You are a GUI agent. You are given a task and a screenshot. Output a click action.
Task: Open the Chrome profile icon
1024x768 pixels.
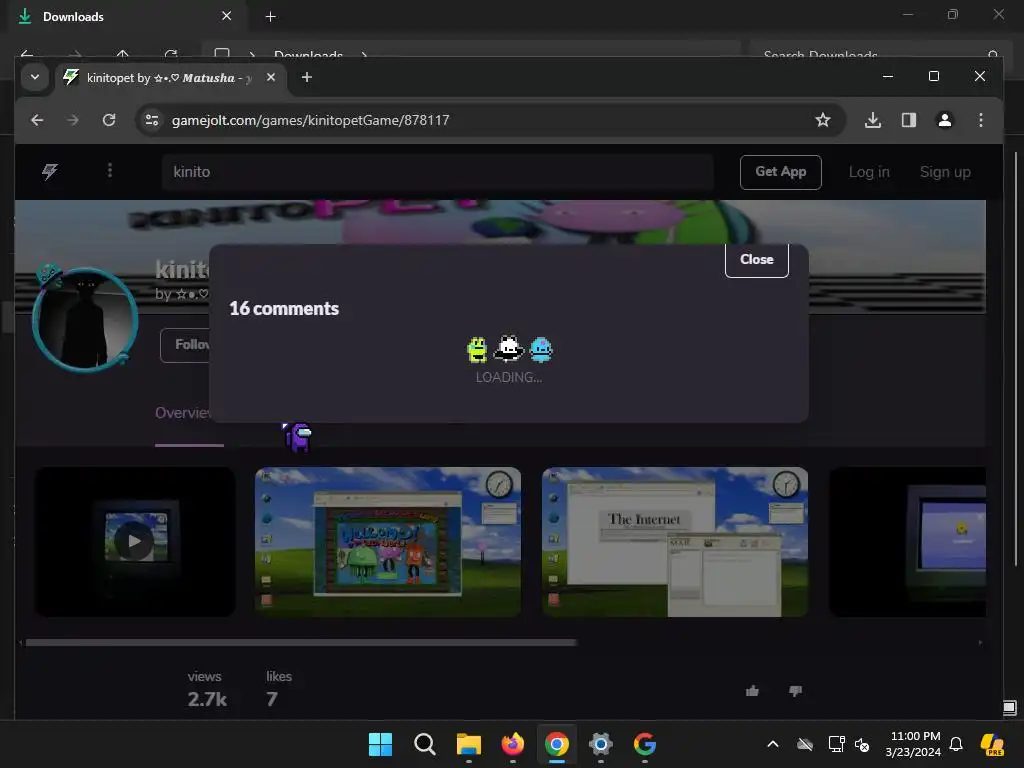pos(944,120)
